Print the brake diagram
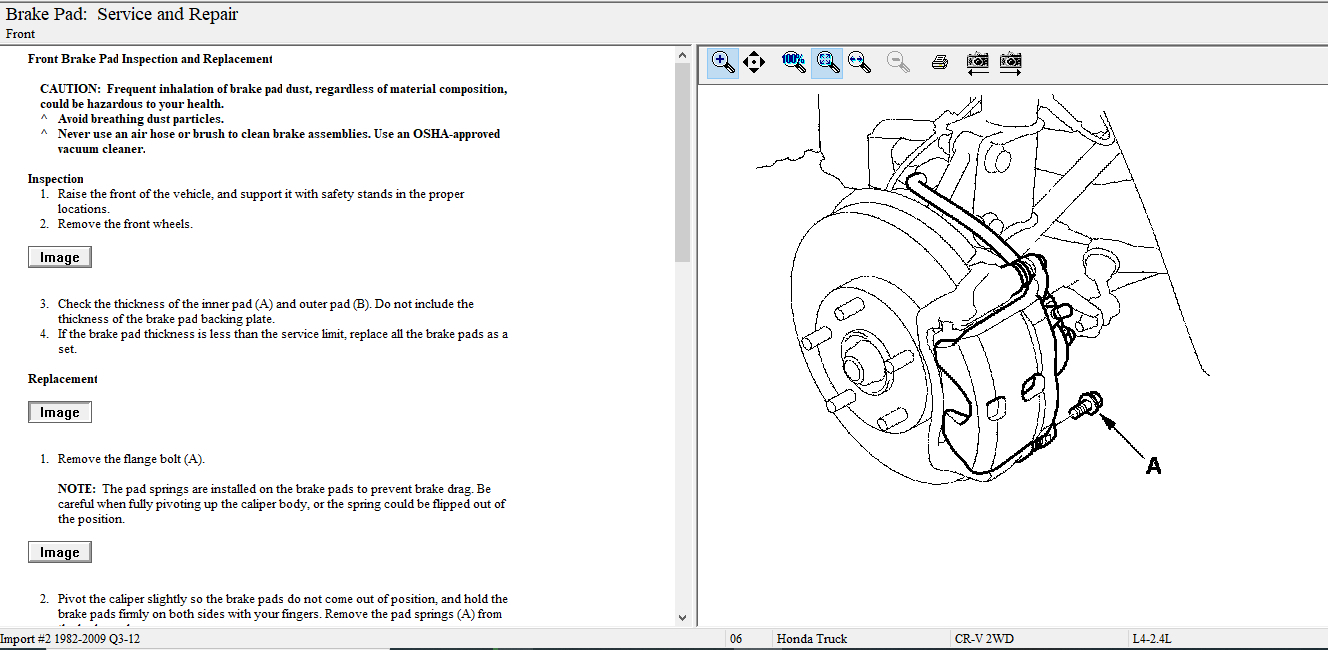This screenshot has height=650, width=1328. coord(939,62)
